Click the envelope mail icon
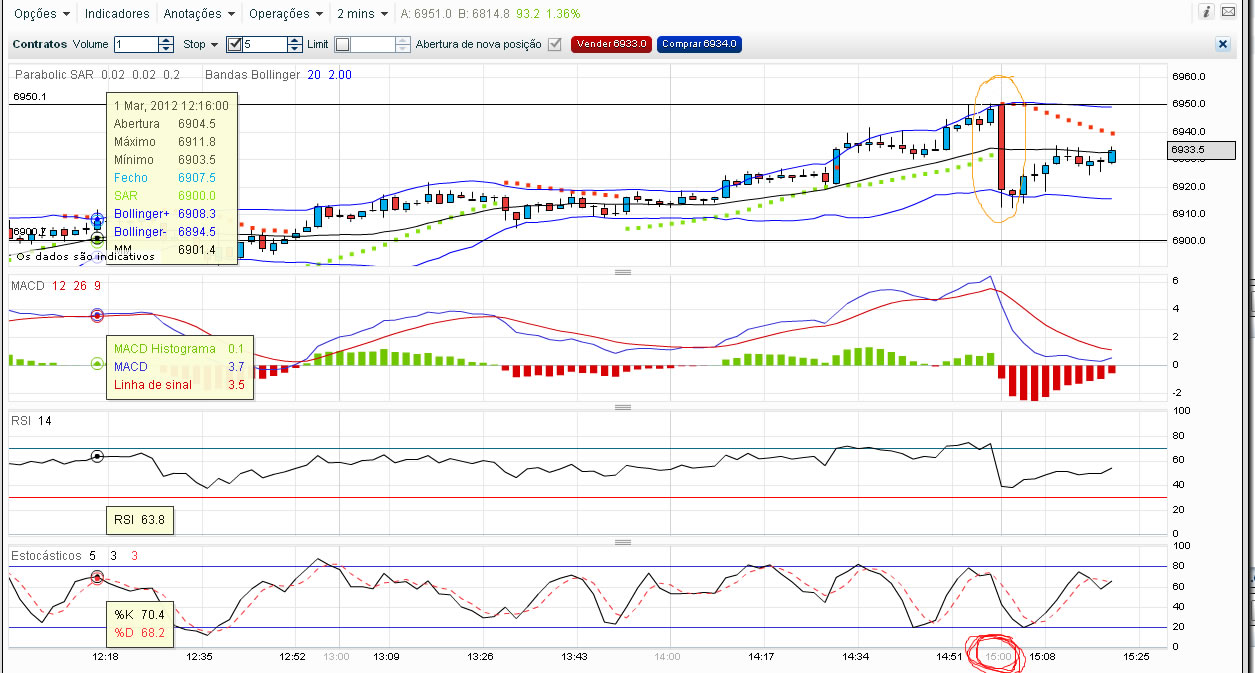 pyautogui.click(x=1227, y=12)
